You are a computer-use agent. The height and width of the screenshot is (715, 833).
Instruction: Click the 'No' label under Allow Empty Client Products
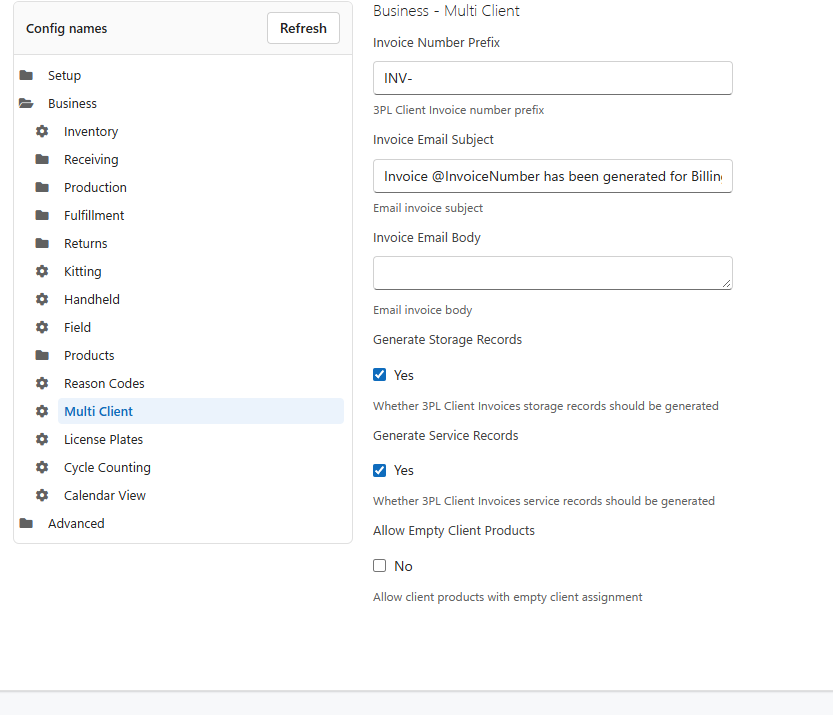(x=403, y=566)
